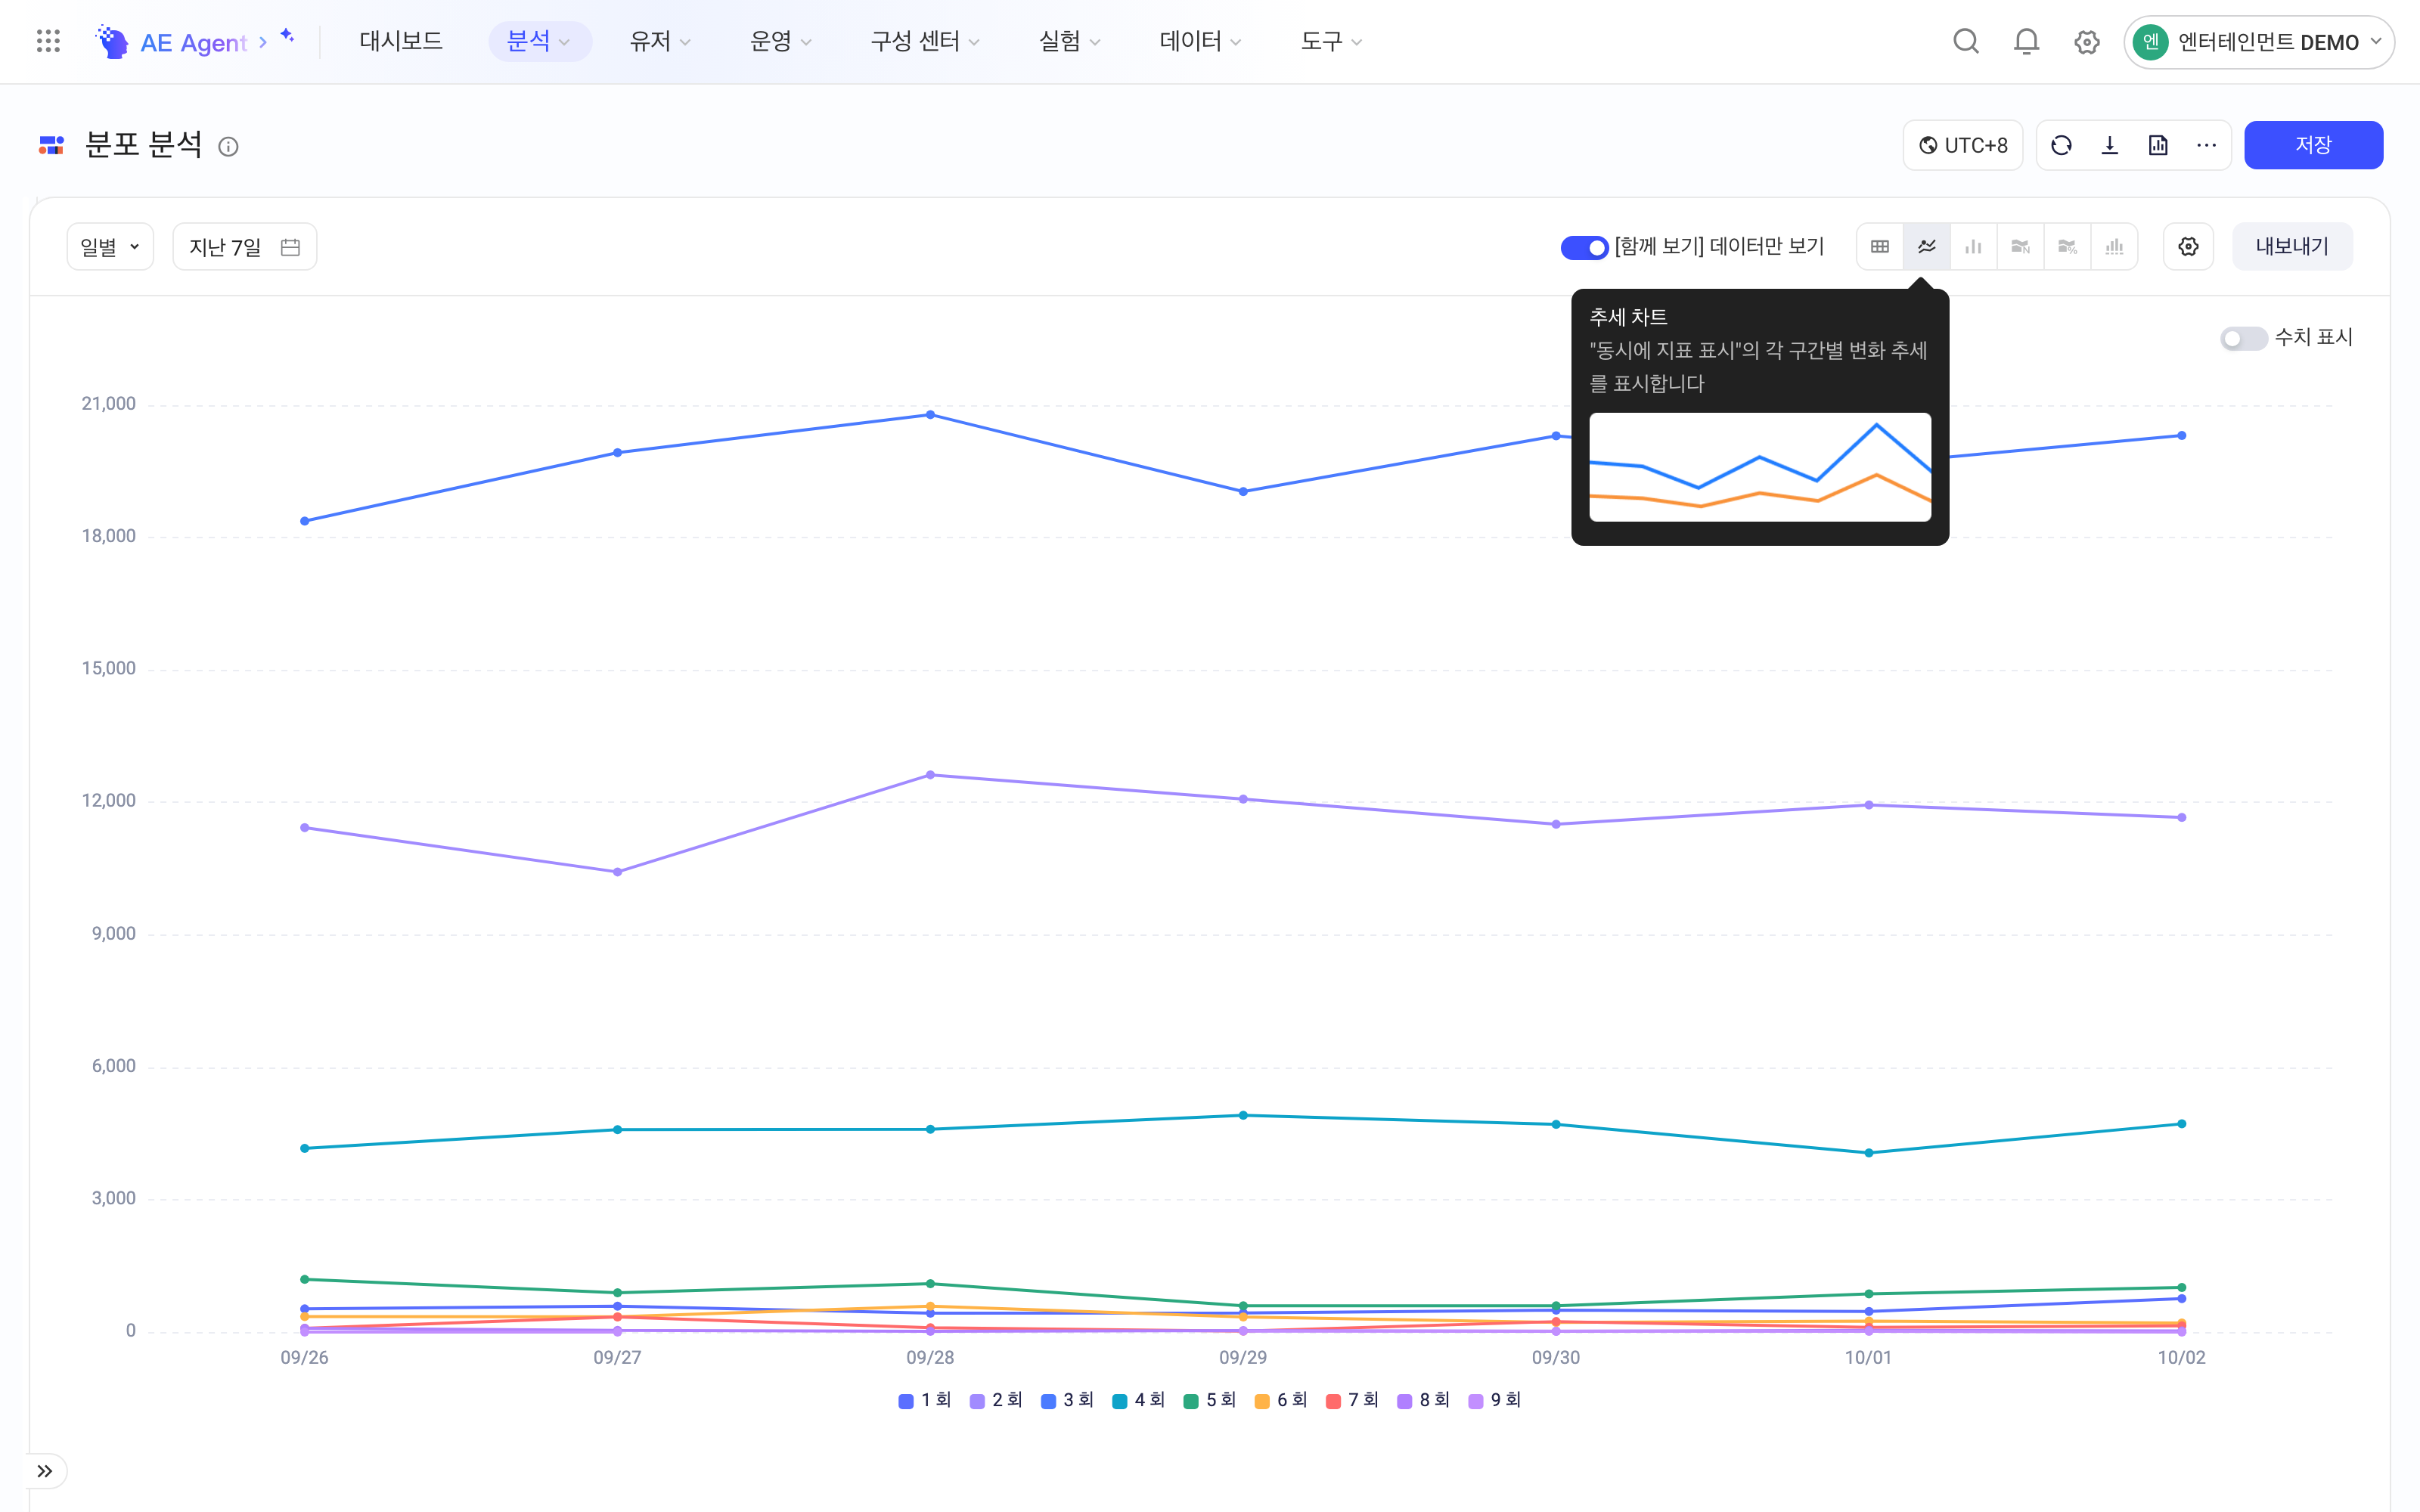
Task: Open the notifications bell
Action: coord(2026,42)
